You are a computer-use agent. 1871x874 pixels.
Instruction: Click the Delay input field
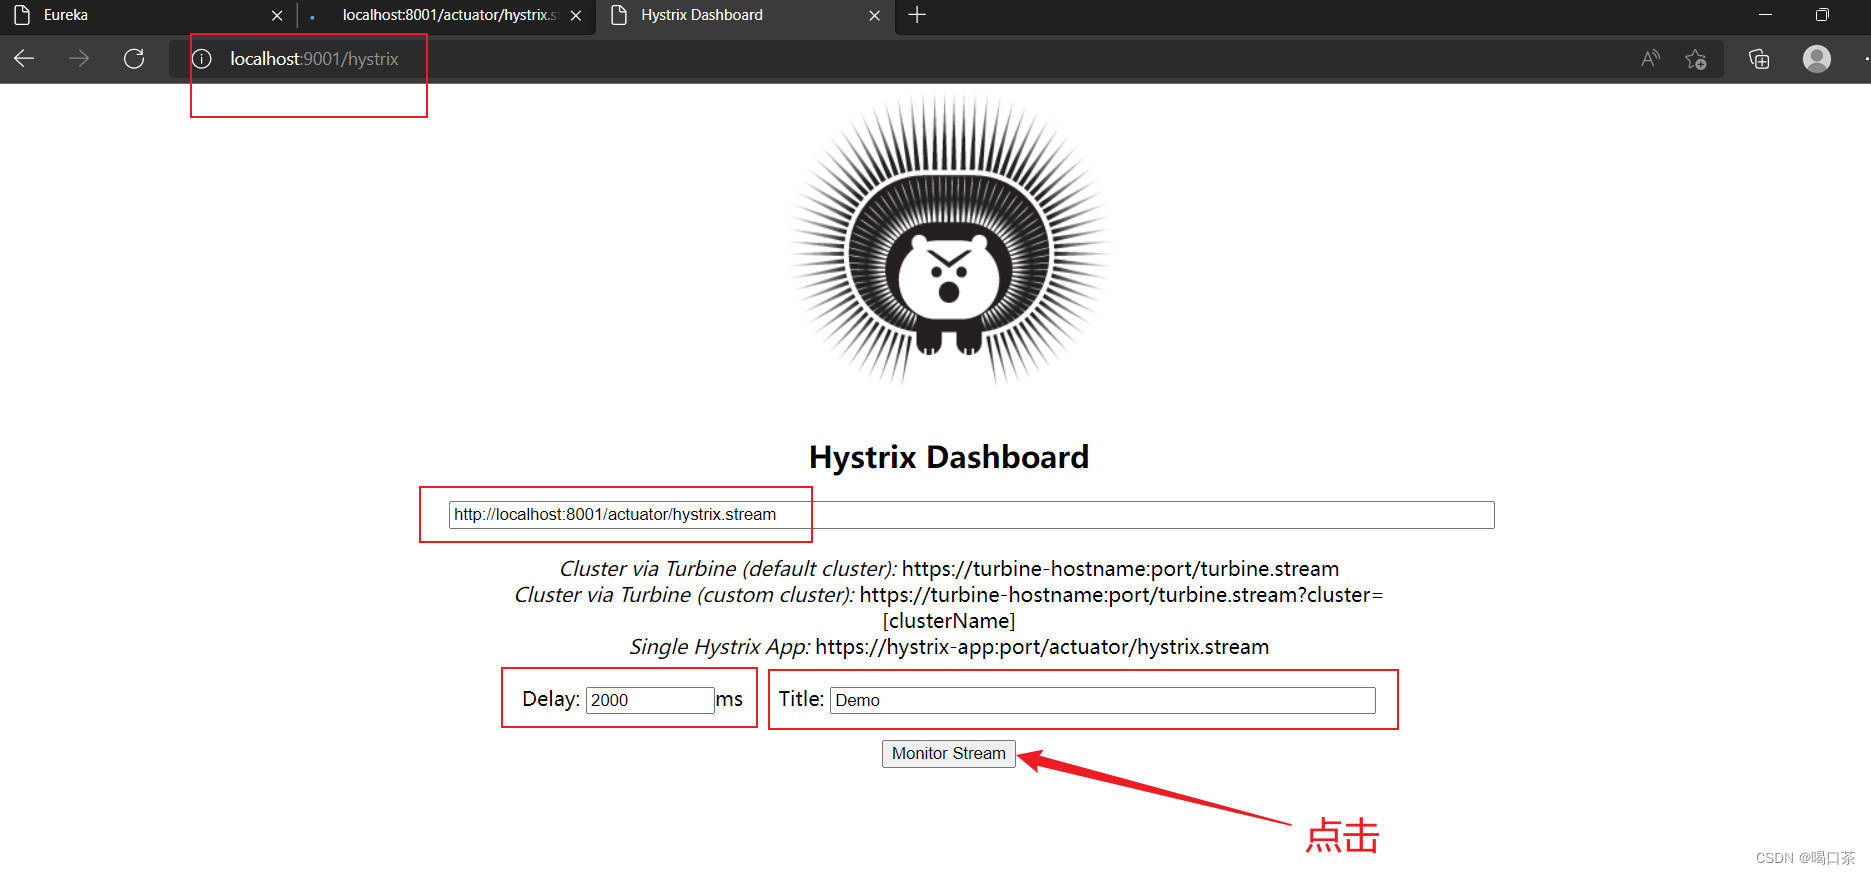pyautogui.click(x=650, y=700)
